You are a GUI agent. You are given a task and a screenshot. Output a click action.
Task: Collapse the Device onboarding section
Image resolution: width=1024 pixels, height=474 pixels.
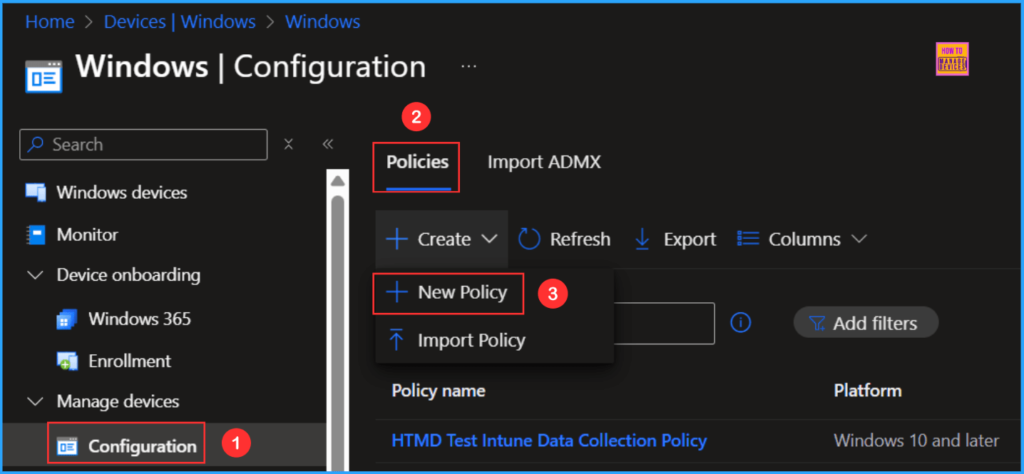[36, 275]
